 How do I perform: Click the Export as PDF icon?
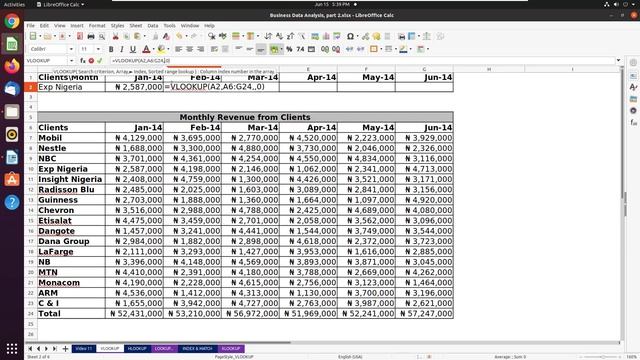click(80, 36)
